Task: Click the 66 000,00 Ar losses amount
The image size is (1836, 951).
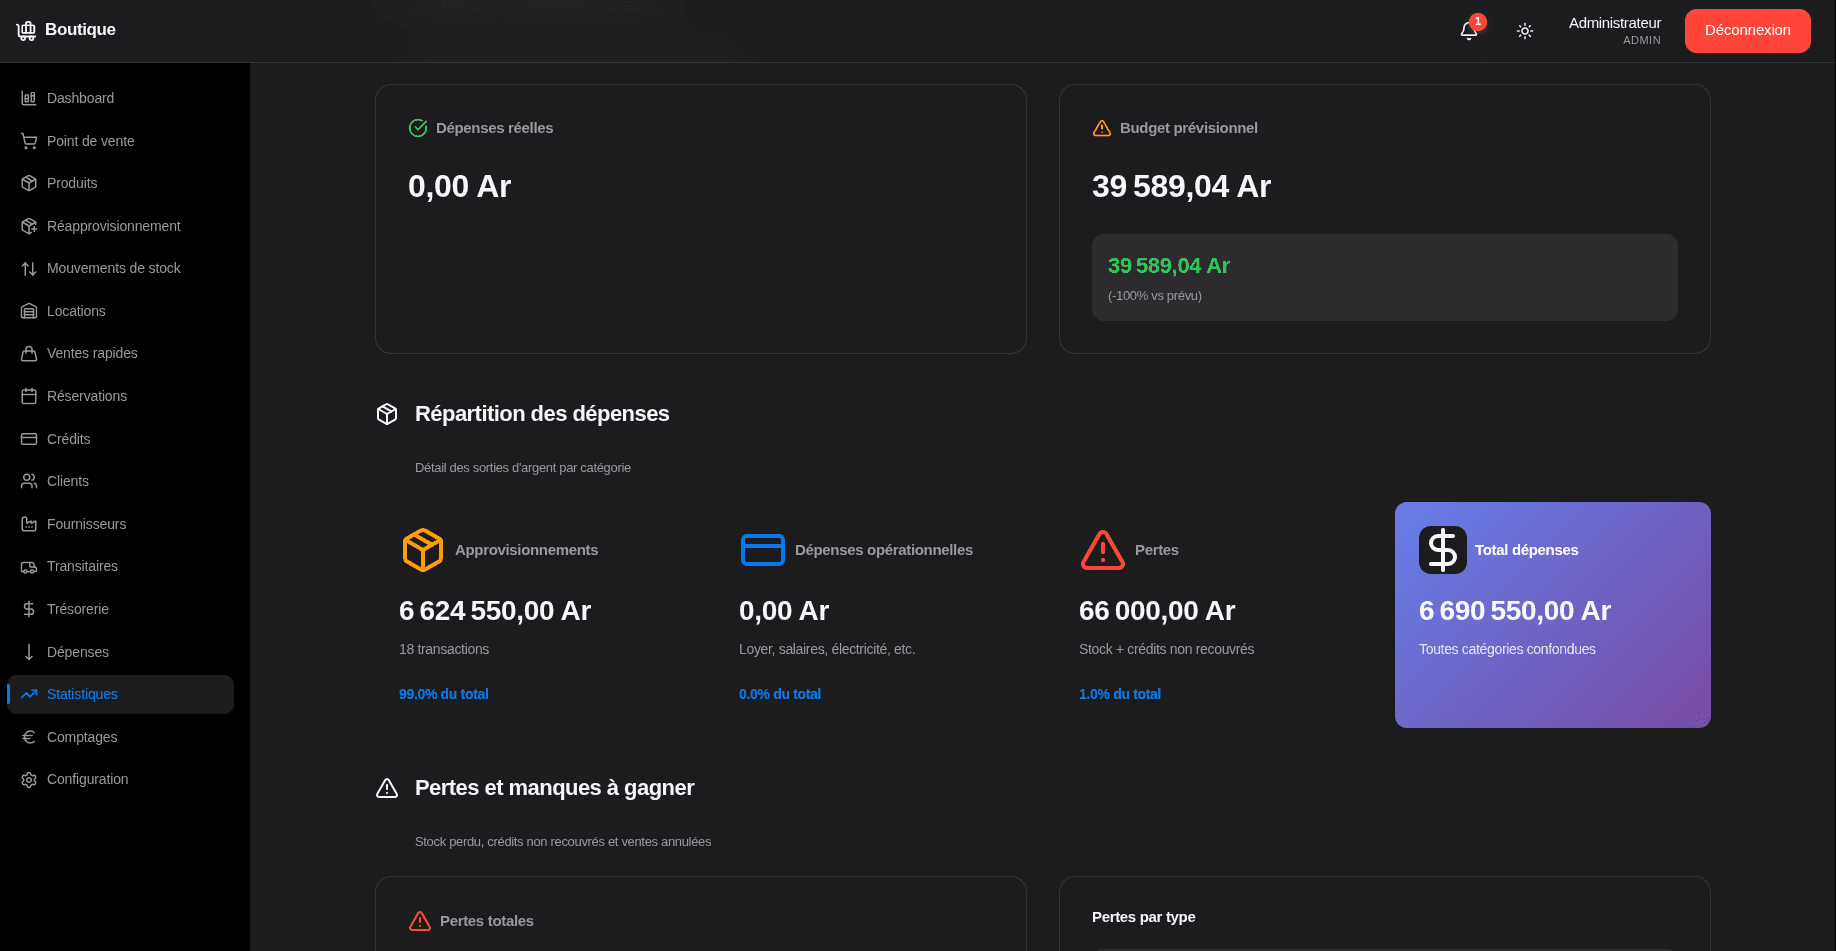Action: 1157,611
